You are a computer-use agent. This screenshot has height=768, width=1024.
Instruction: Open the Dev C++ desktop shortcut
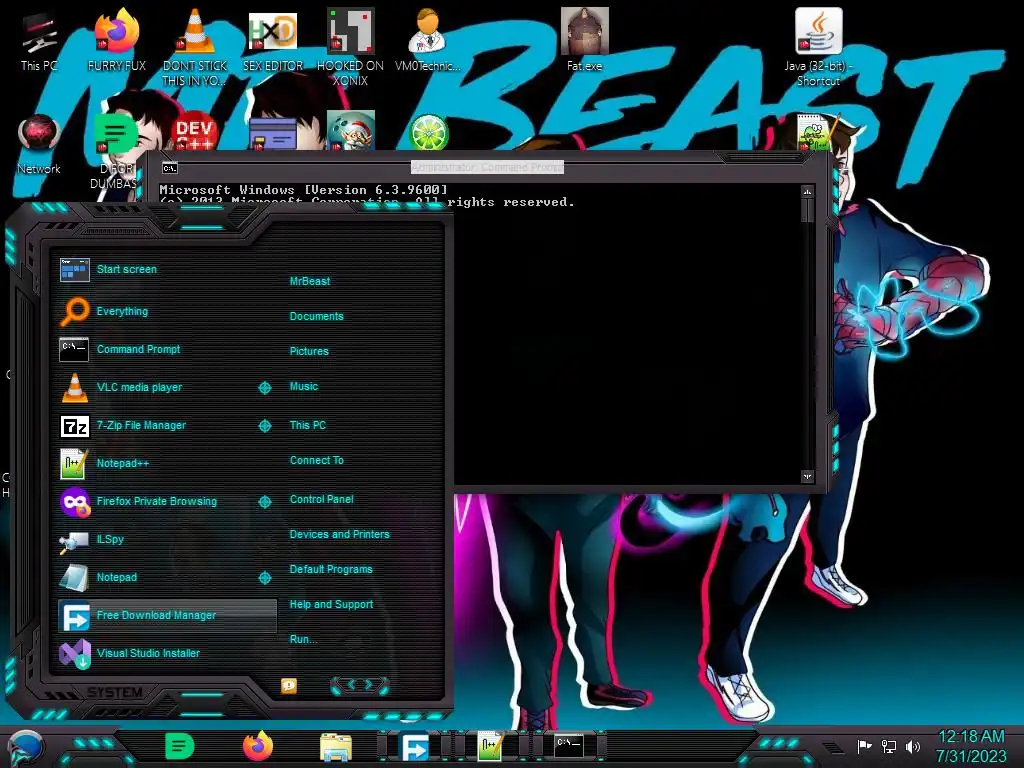tap(194, 131)
